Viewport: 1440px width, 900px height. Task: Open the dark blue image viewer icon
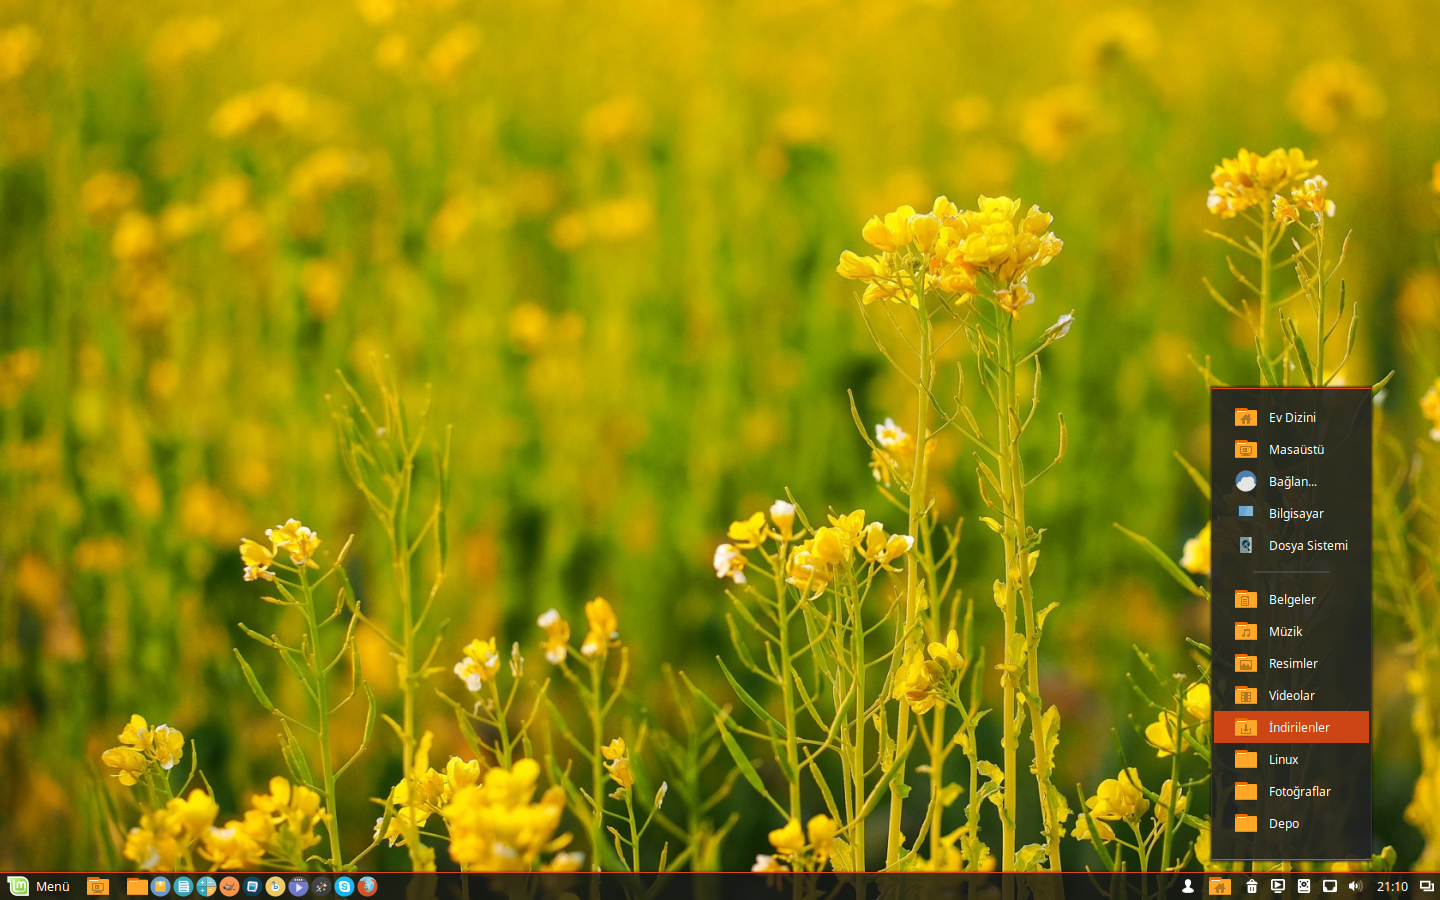coord(252,886)
